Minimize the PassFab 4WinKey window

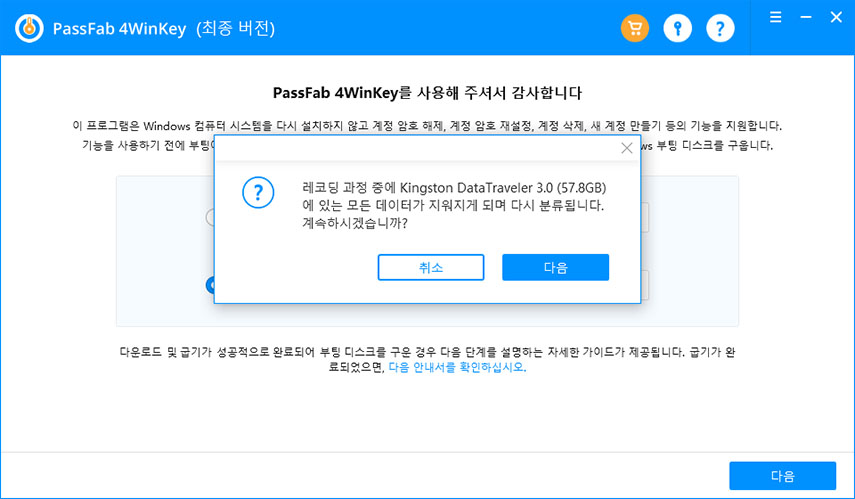806,17
